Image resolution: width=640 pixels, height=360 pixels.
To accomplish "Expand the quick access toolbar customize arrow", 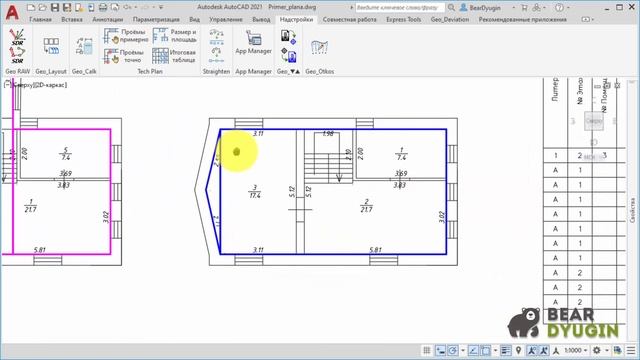I will click(x=161, y=7).
